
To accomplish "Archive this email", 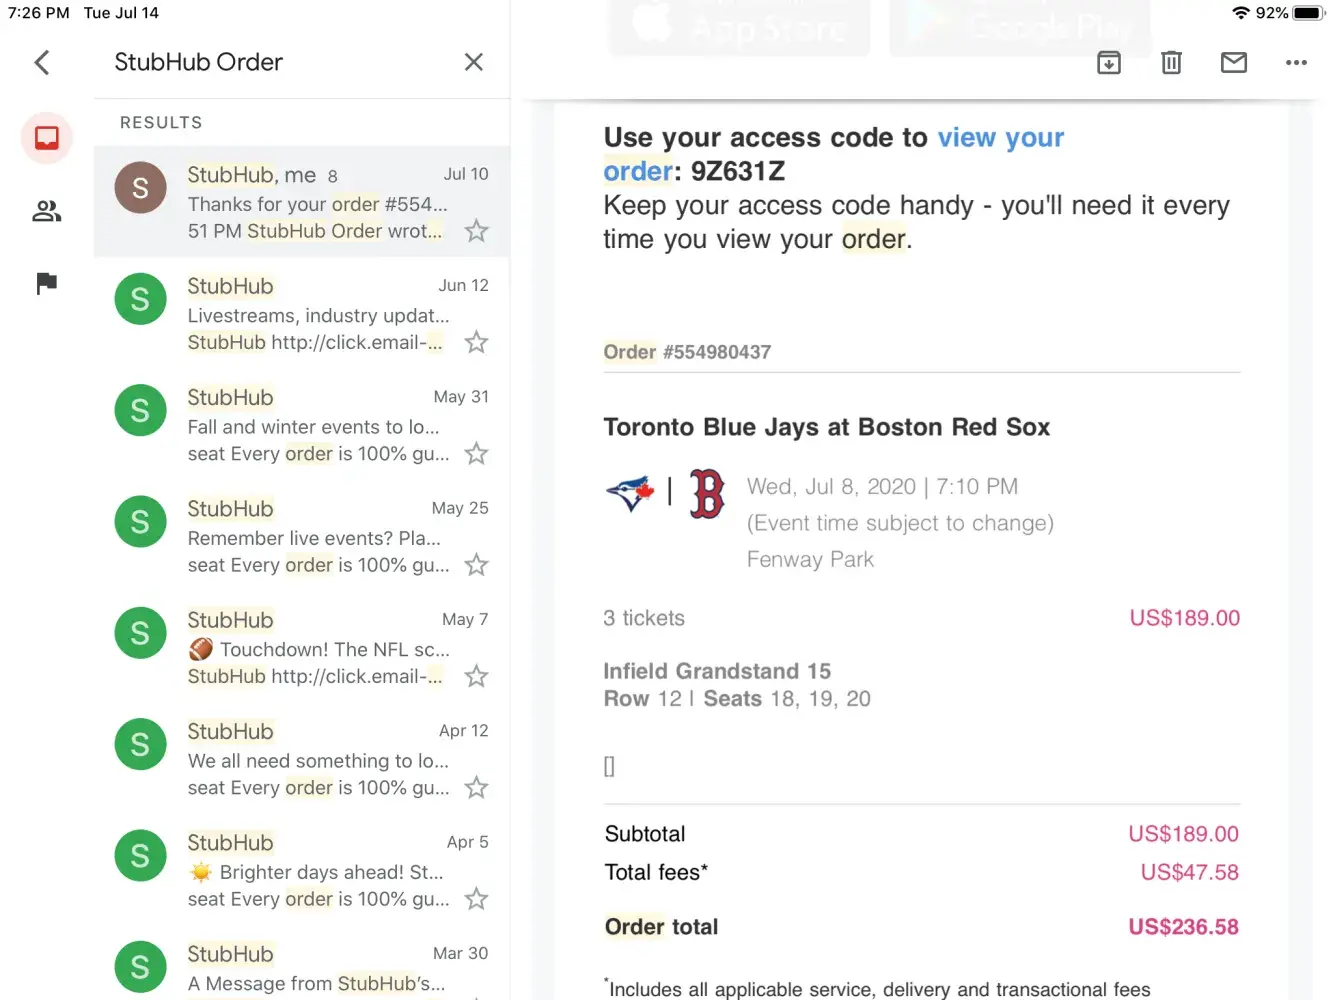I will click(x=1109, y=63).
